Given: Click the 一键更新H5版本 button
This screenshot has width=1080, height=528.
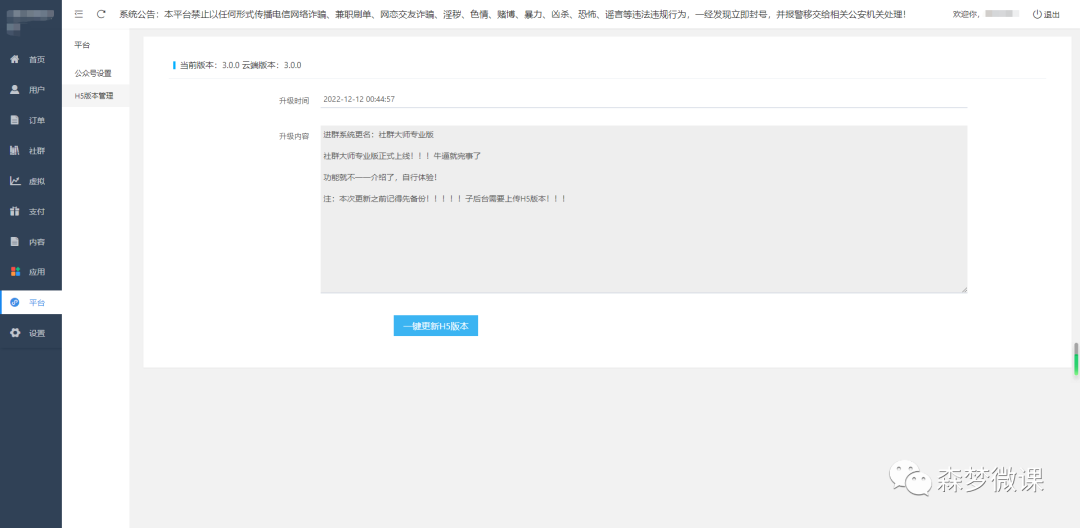Looking at the screenshot, I should [436, 326].
